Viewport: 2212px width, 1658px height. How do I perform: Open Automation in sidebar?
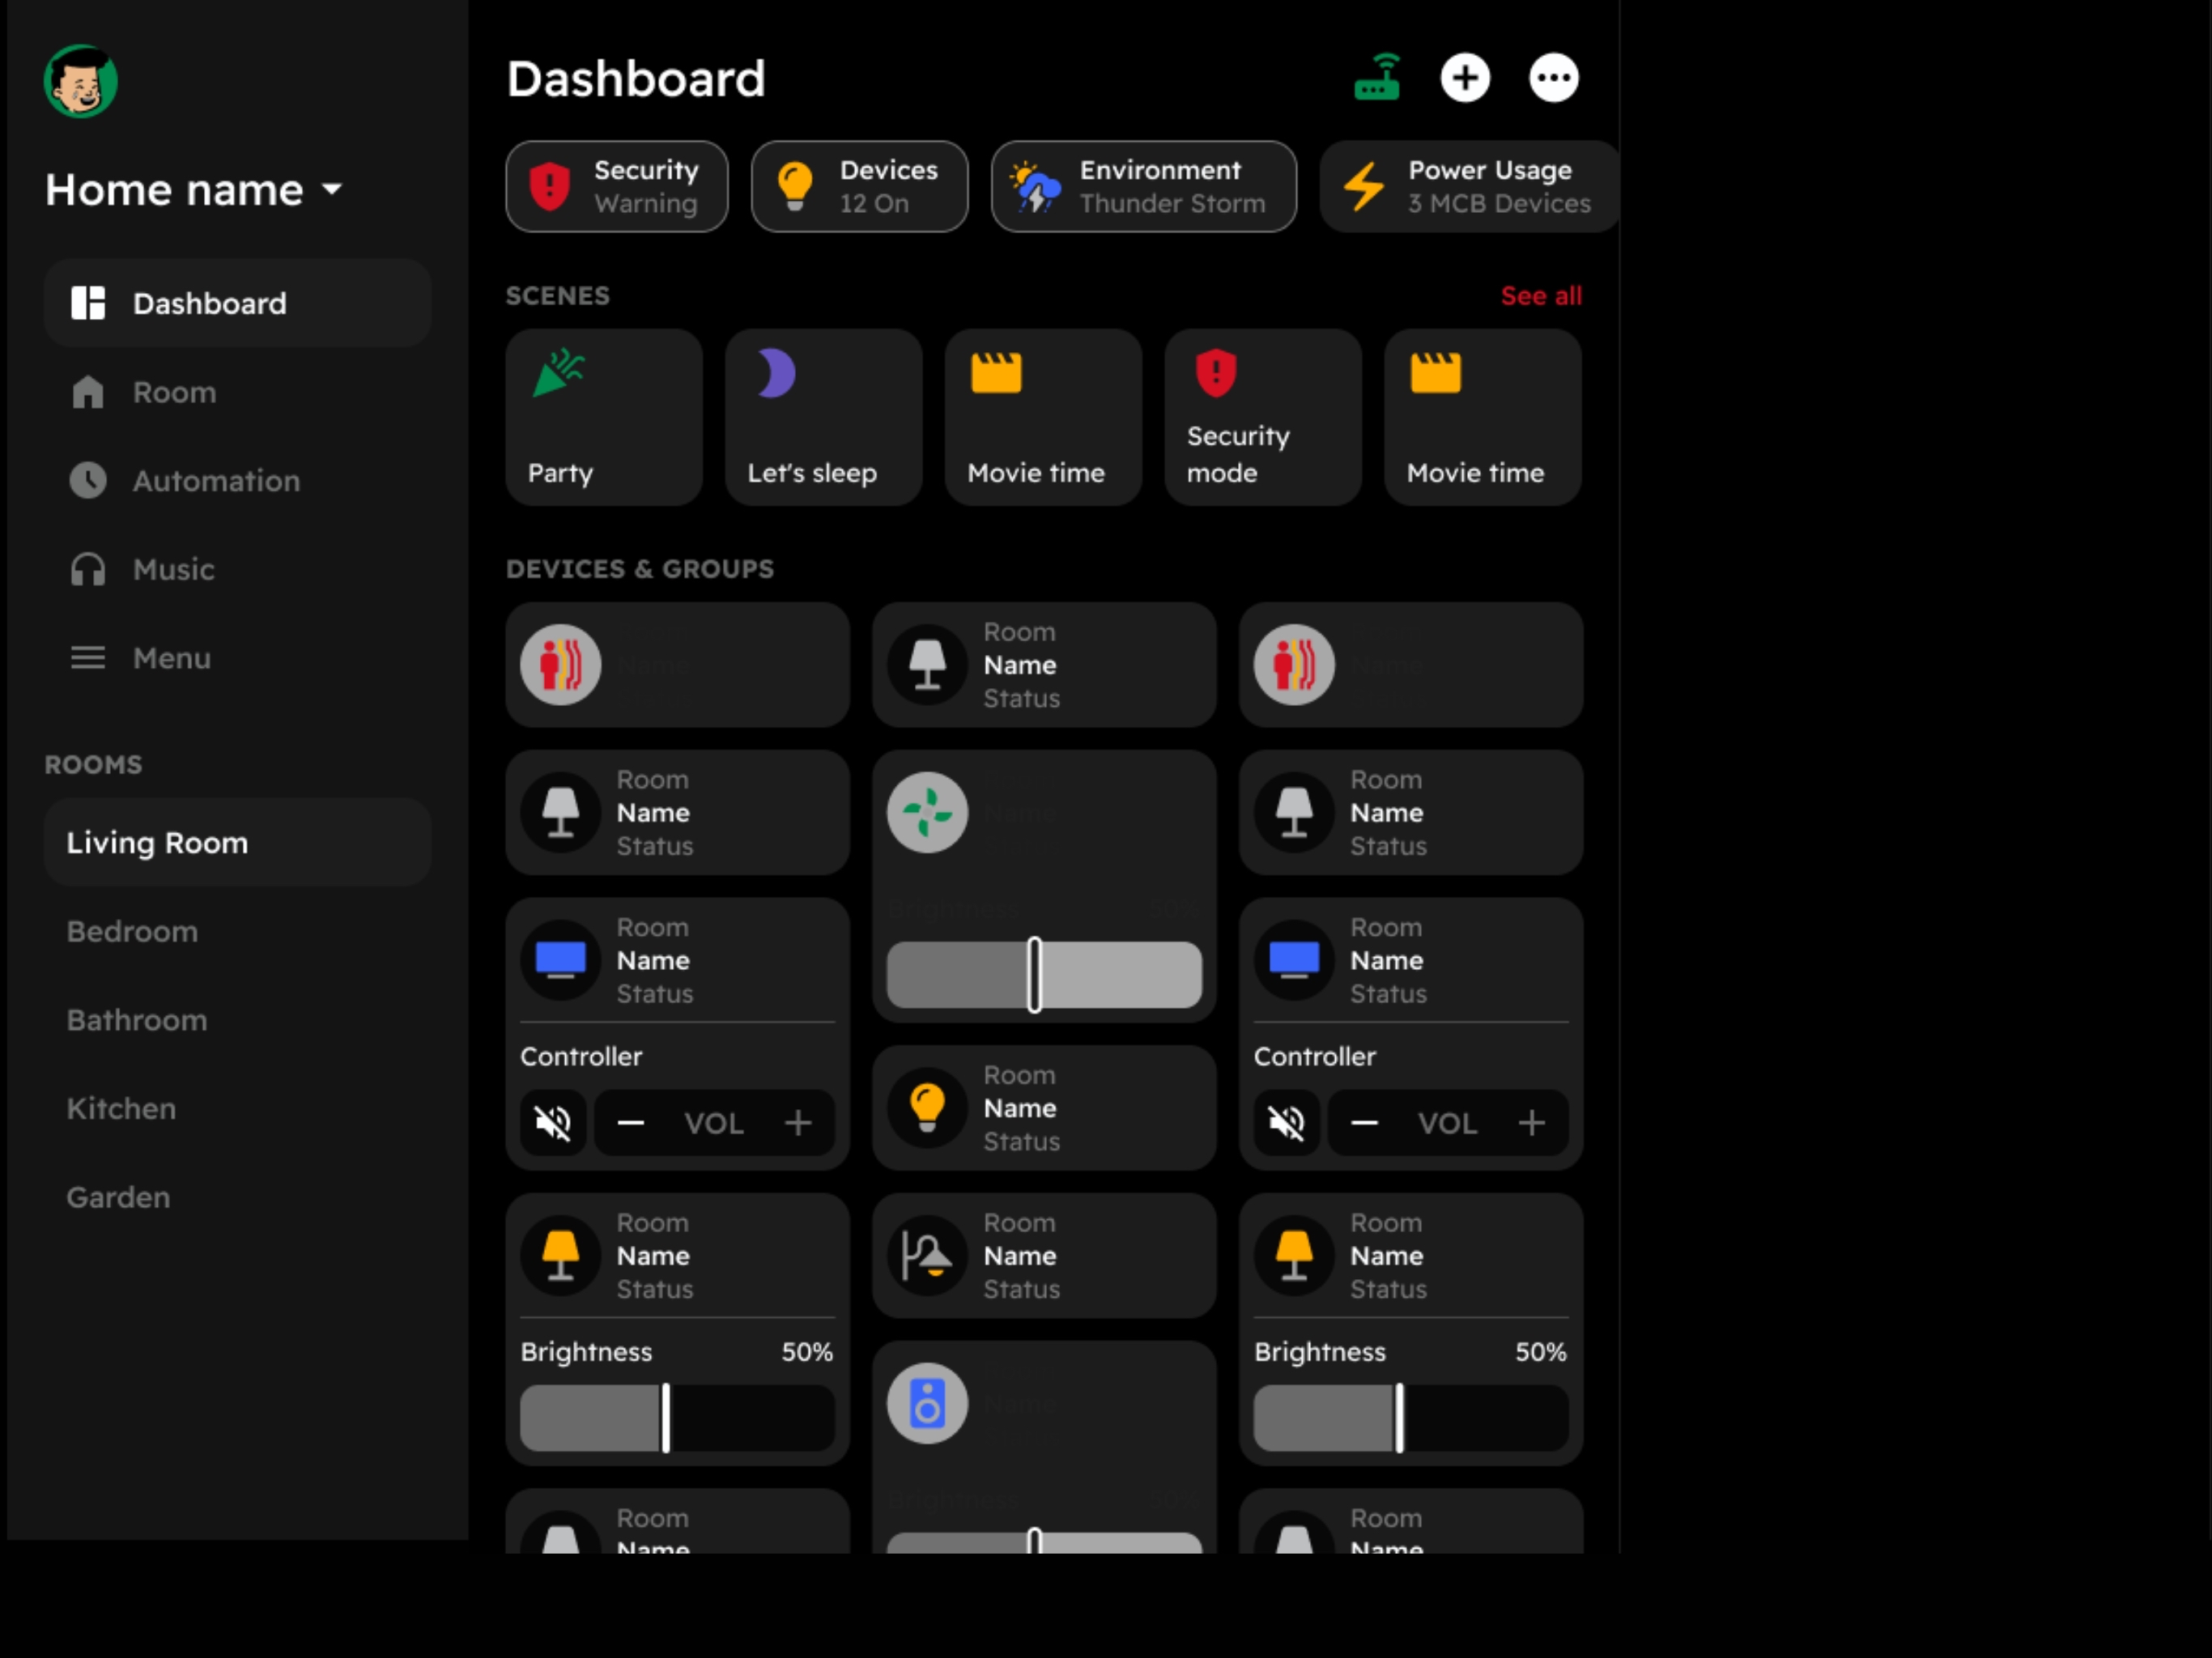pos(238,481)
